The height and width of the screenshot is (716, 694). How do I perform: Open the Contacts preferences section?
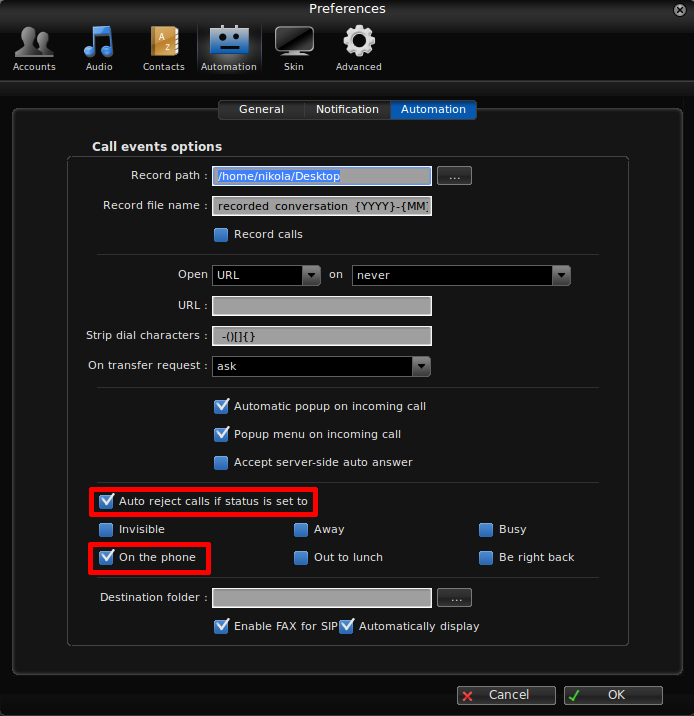[164, 48]
